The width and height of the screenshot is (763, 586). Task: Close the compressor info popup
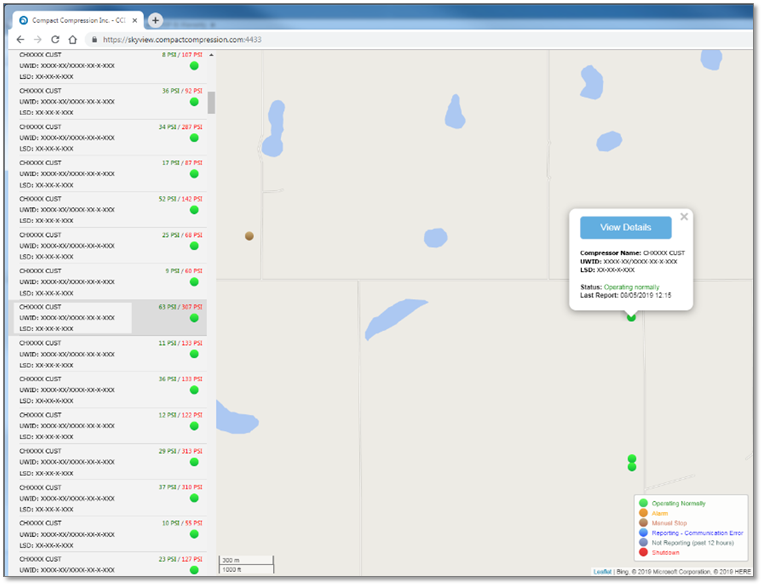point(684,216)
